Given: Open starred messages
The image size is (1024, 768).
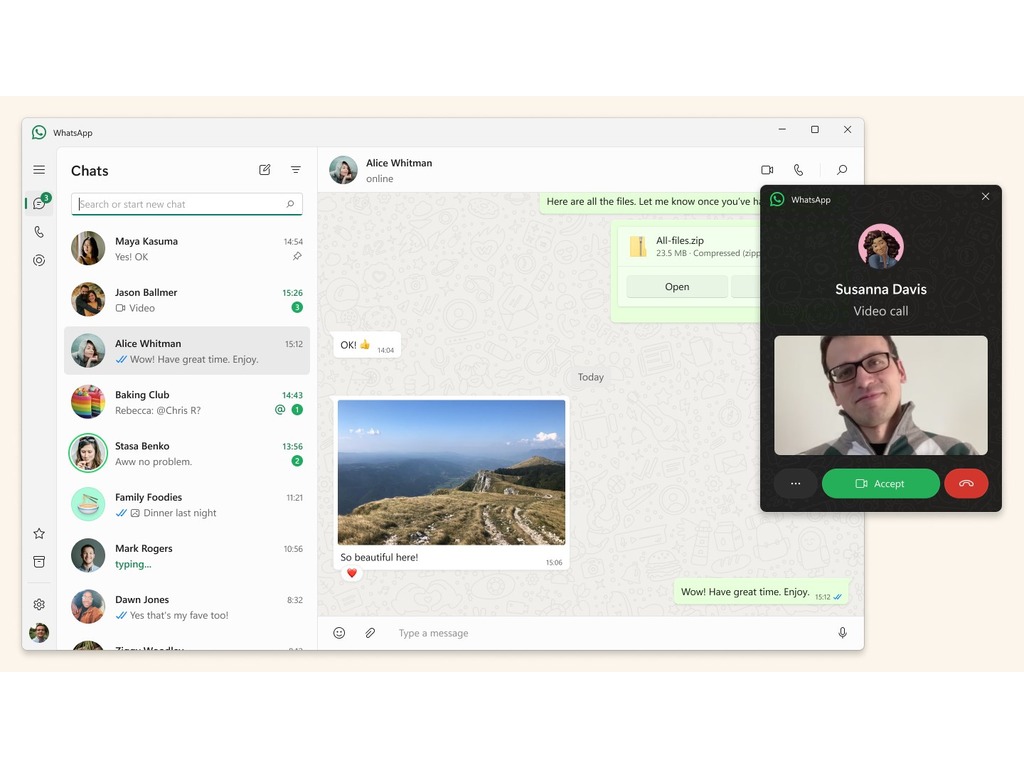Looking at the screenshot, I should click(x=39, y=534).
